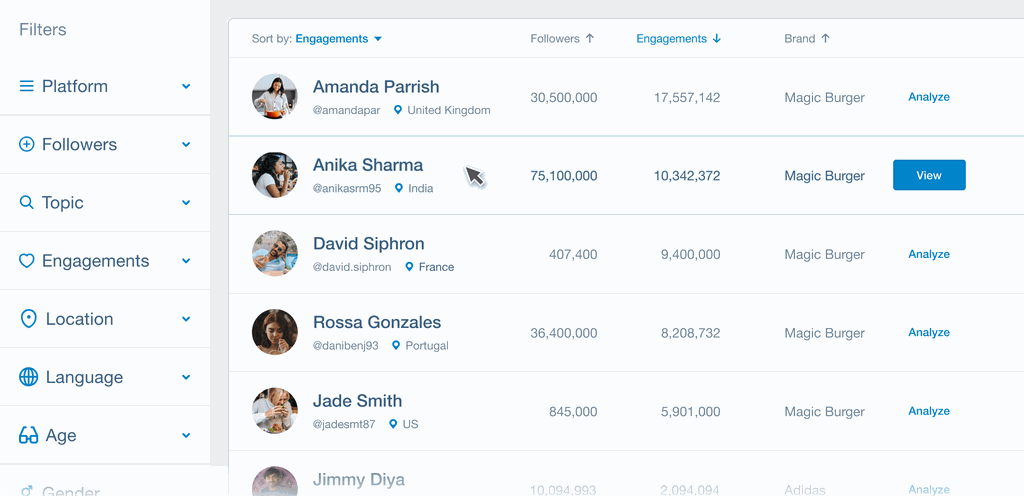The image size is (1024, 496).
Task: Click the Engagements heart icon
Action: [x=27, y=261]
